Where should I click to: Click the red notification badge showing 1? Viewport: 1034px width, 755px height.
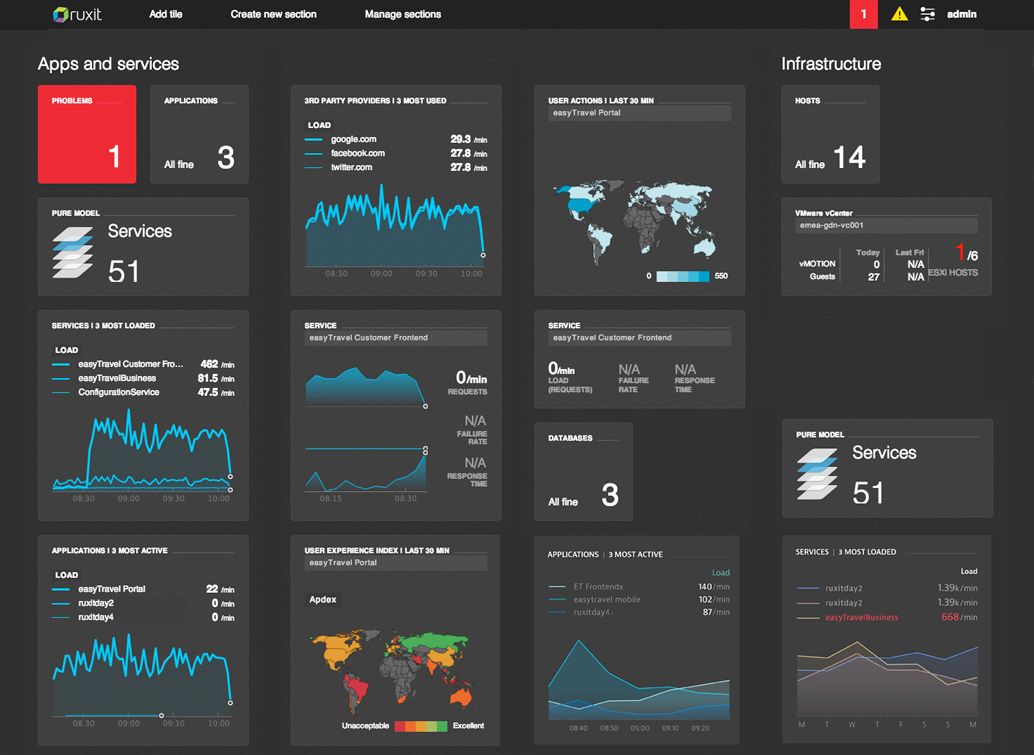tap(863, 14)
